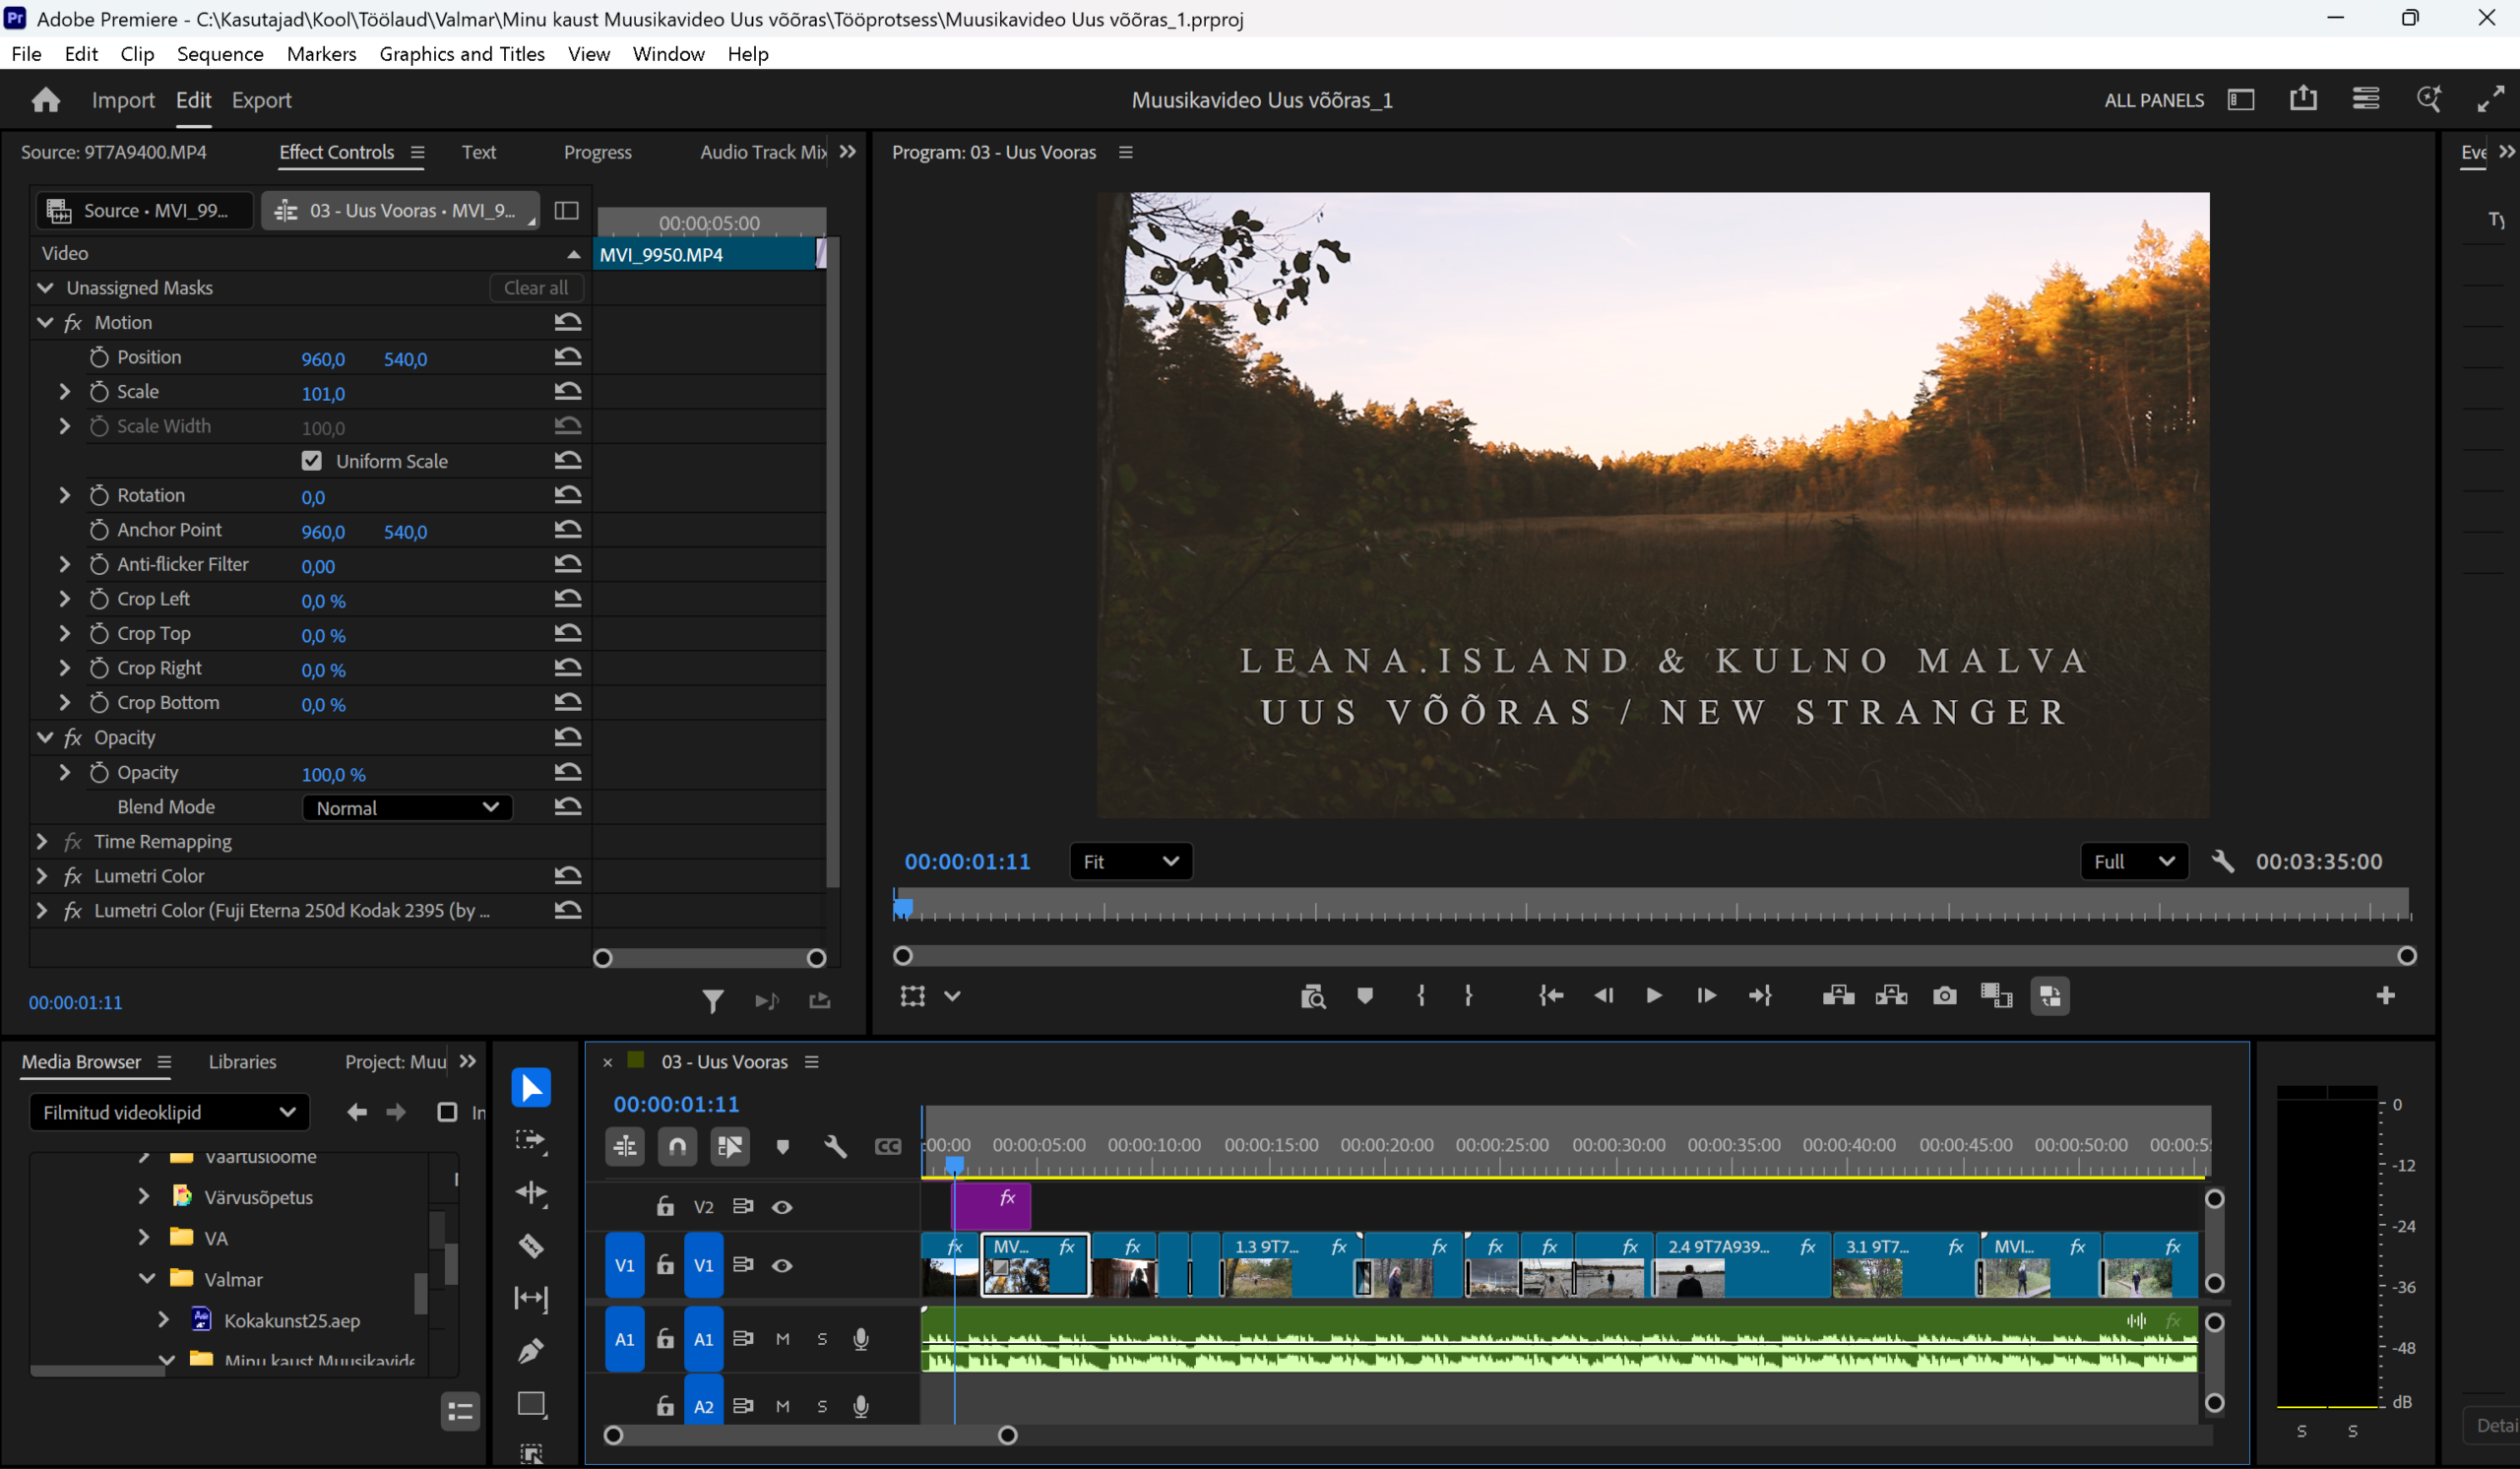This screenshot has width=2520, height=1469.
Task: Uncheck the Uniform Scale checkbox
Action: click(312, 461)
